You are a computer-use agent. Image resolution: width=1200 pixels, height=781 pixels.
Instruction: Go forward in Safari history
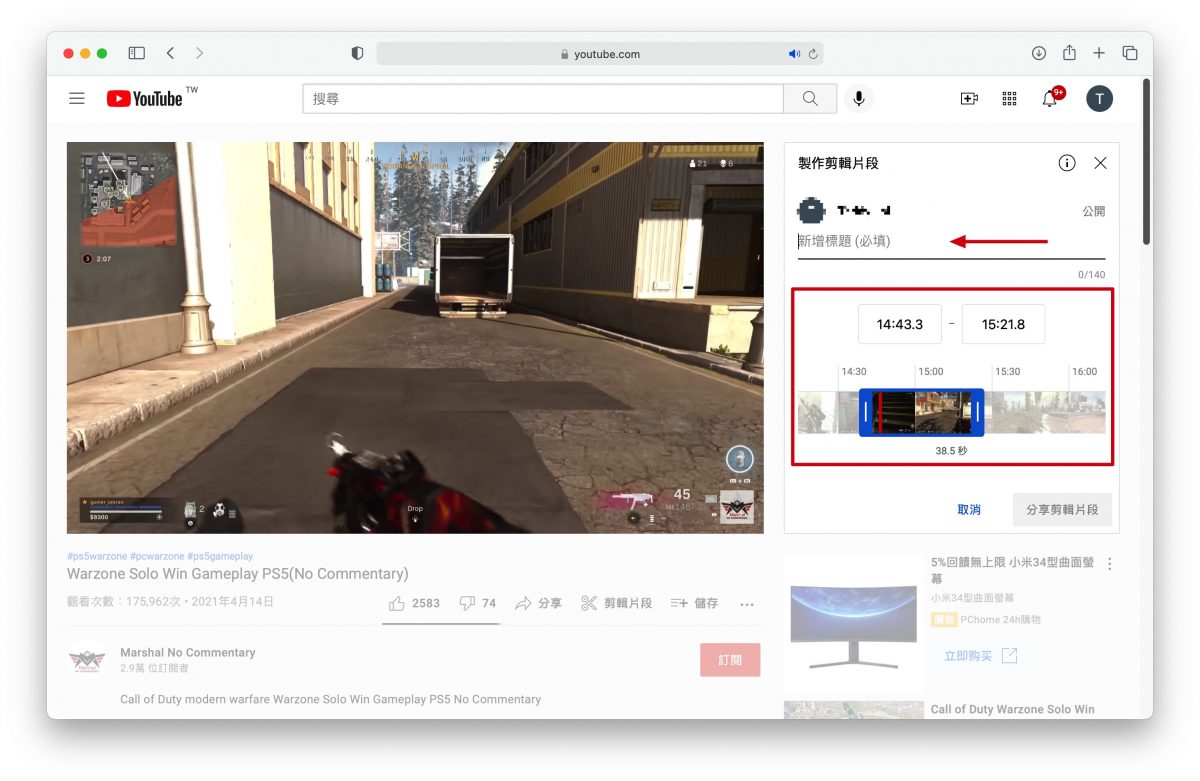coord(200,53)
